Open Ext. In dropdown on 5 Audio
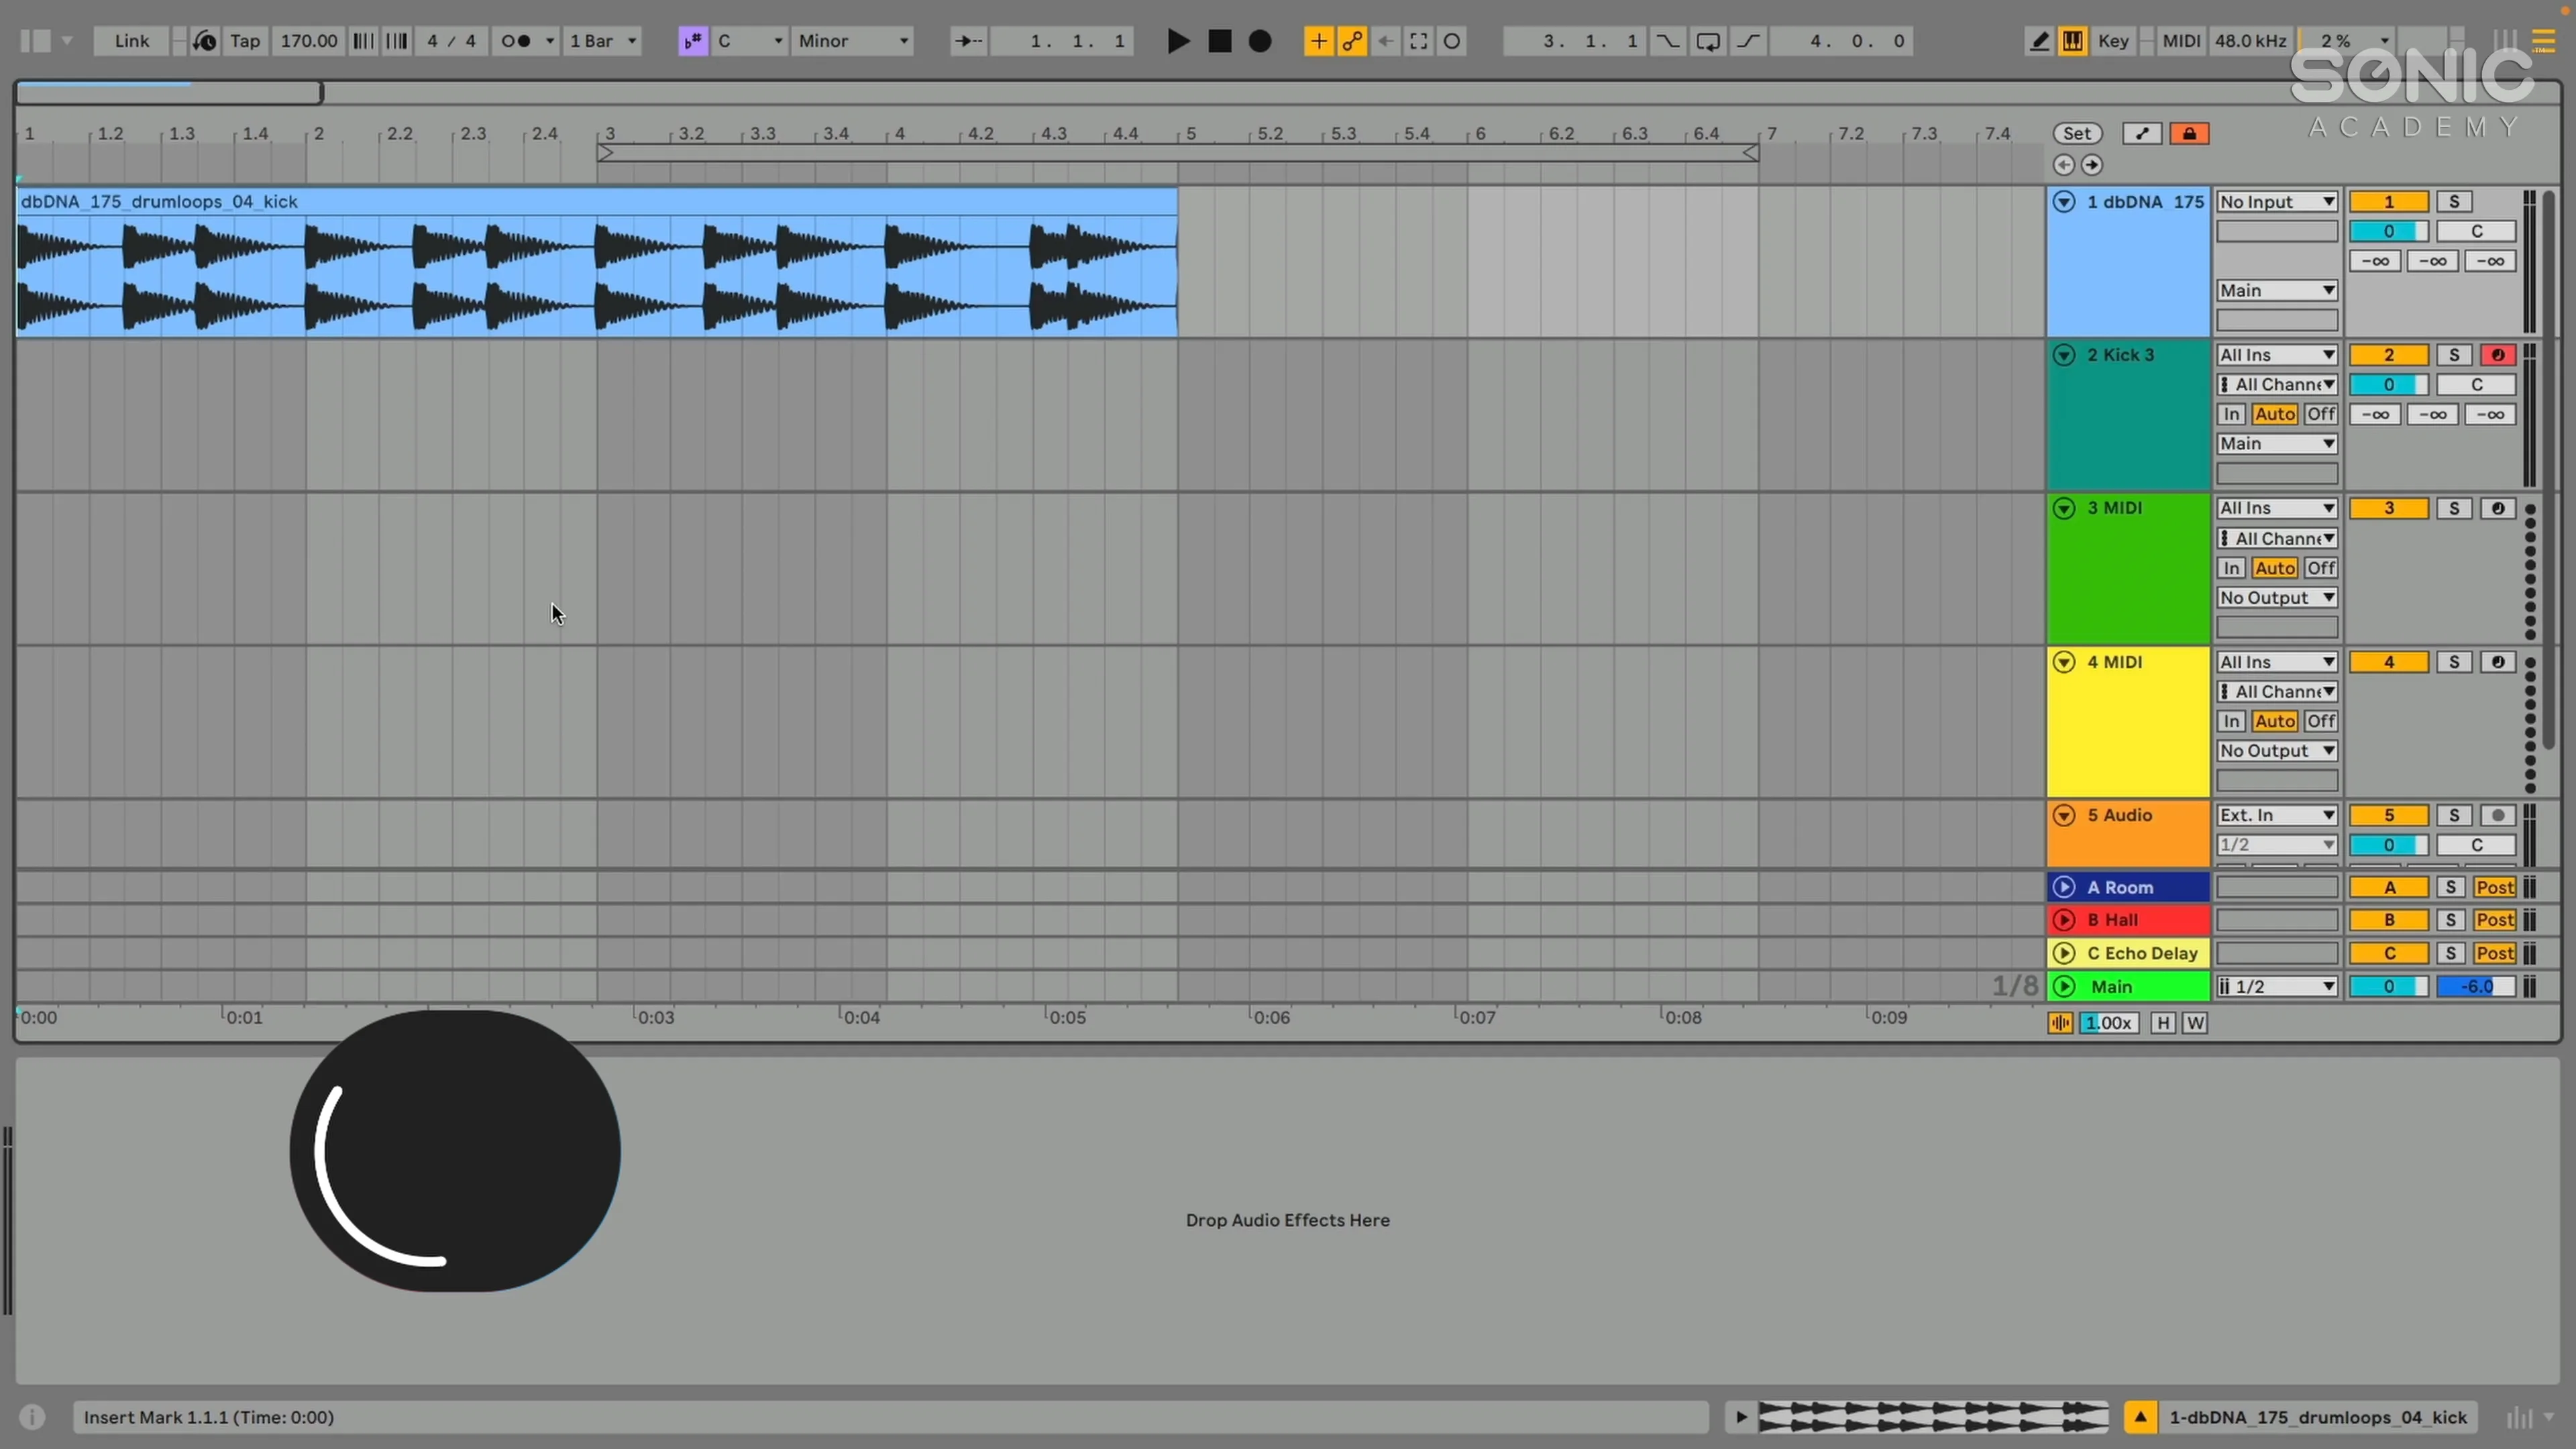Image resolution: width=2576 pixels, height=1449 pixels. (2277, 815)
